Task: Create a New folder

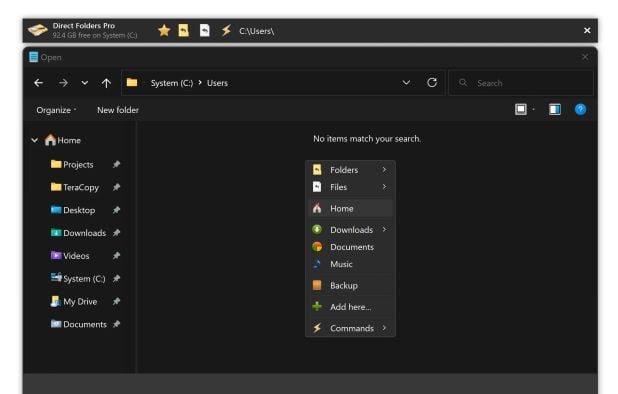Action: pyautogui.click(x=118, y=110)
